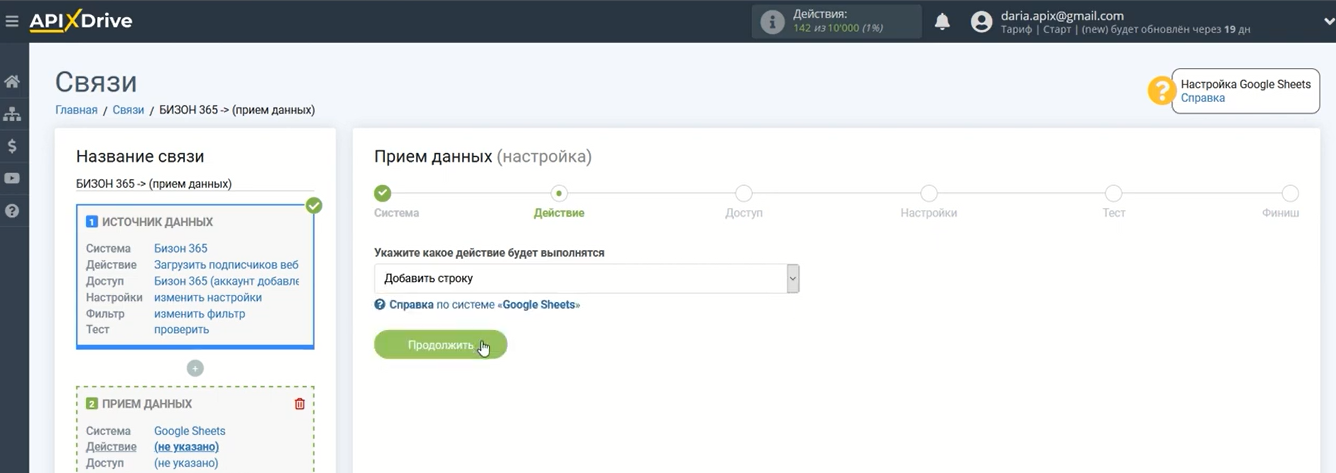Click the yellow question mark help icon
1336x473 pixels.
click(x=1160, y=91)
